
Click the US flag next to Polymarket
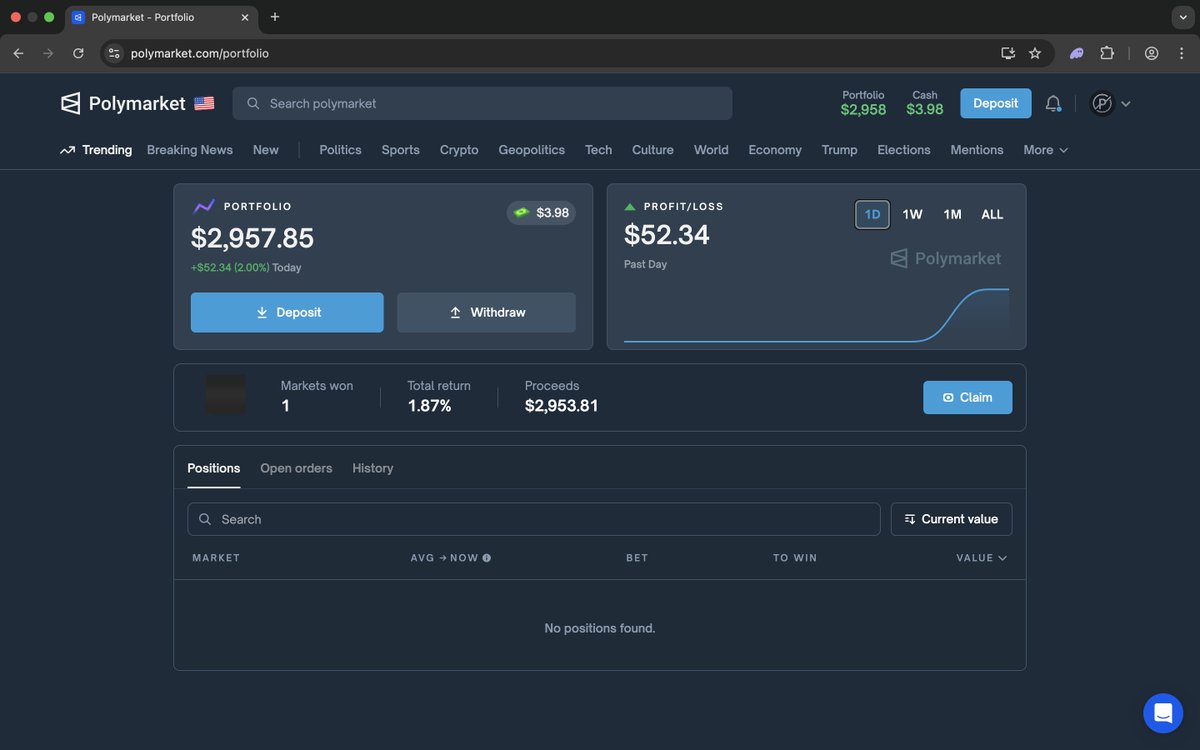[203, 102]
